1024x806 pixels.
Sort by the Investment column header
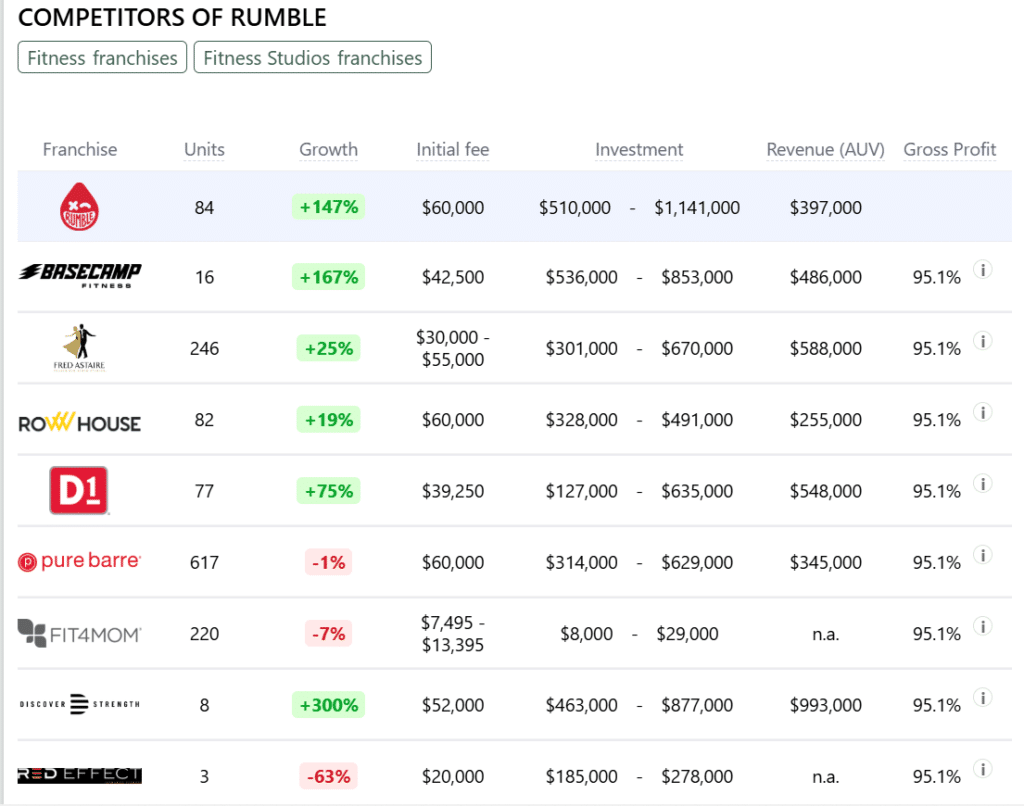point(639,150)
